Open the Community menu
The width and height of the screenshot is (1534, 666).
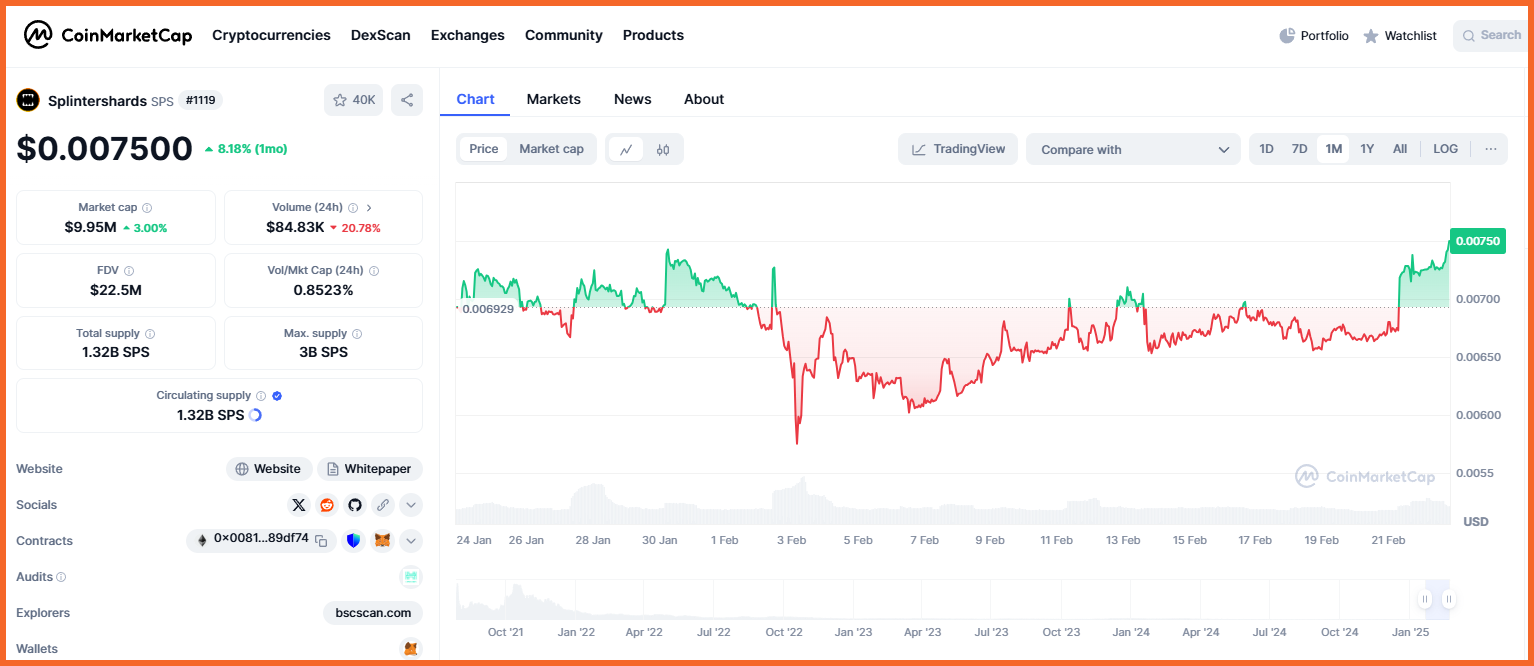pos(564,35)
